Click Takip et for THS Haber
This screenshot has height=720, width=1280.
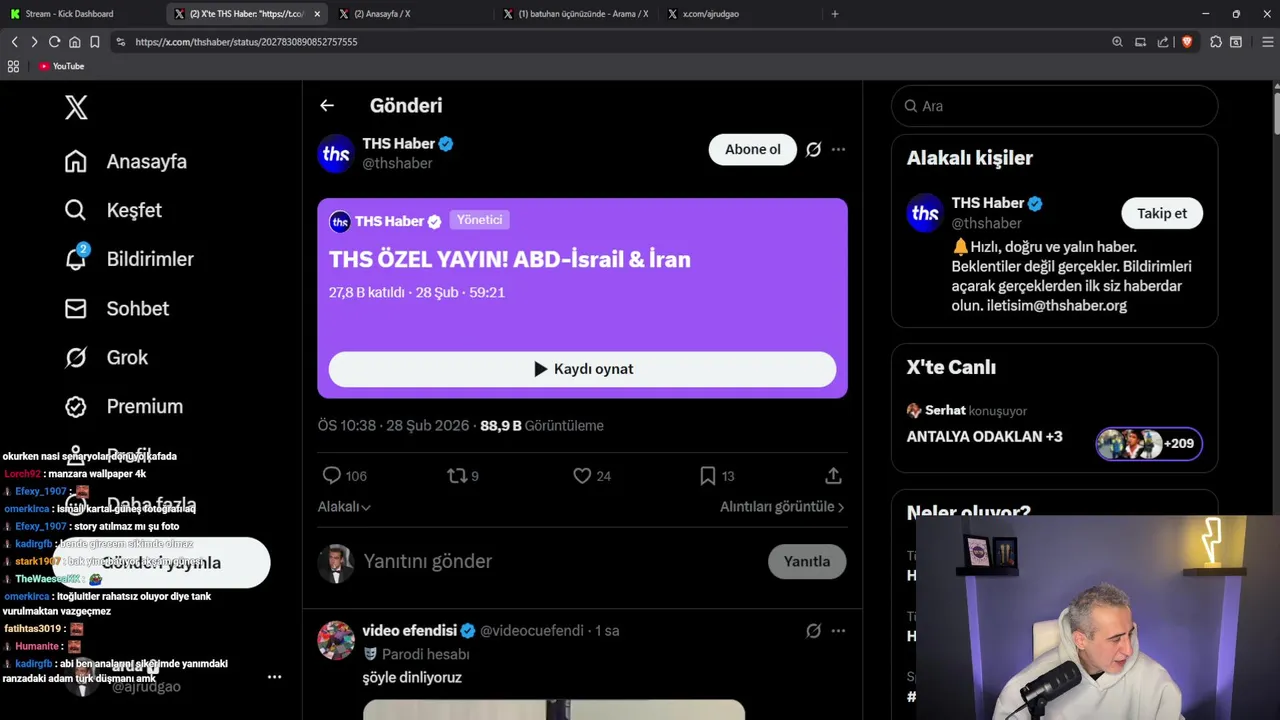[1161, 213]
